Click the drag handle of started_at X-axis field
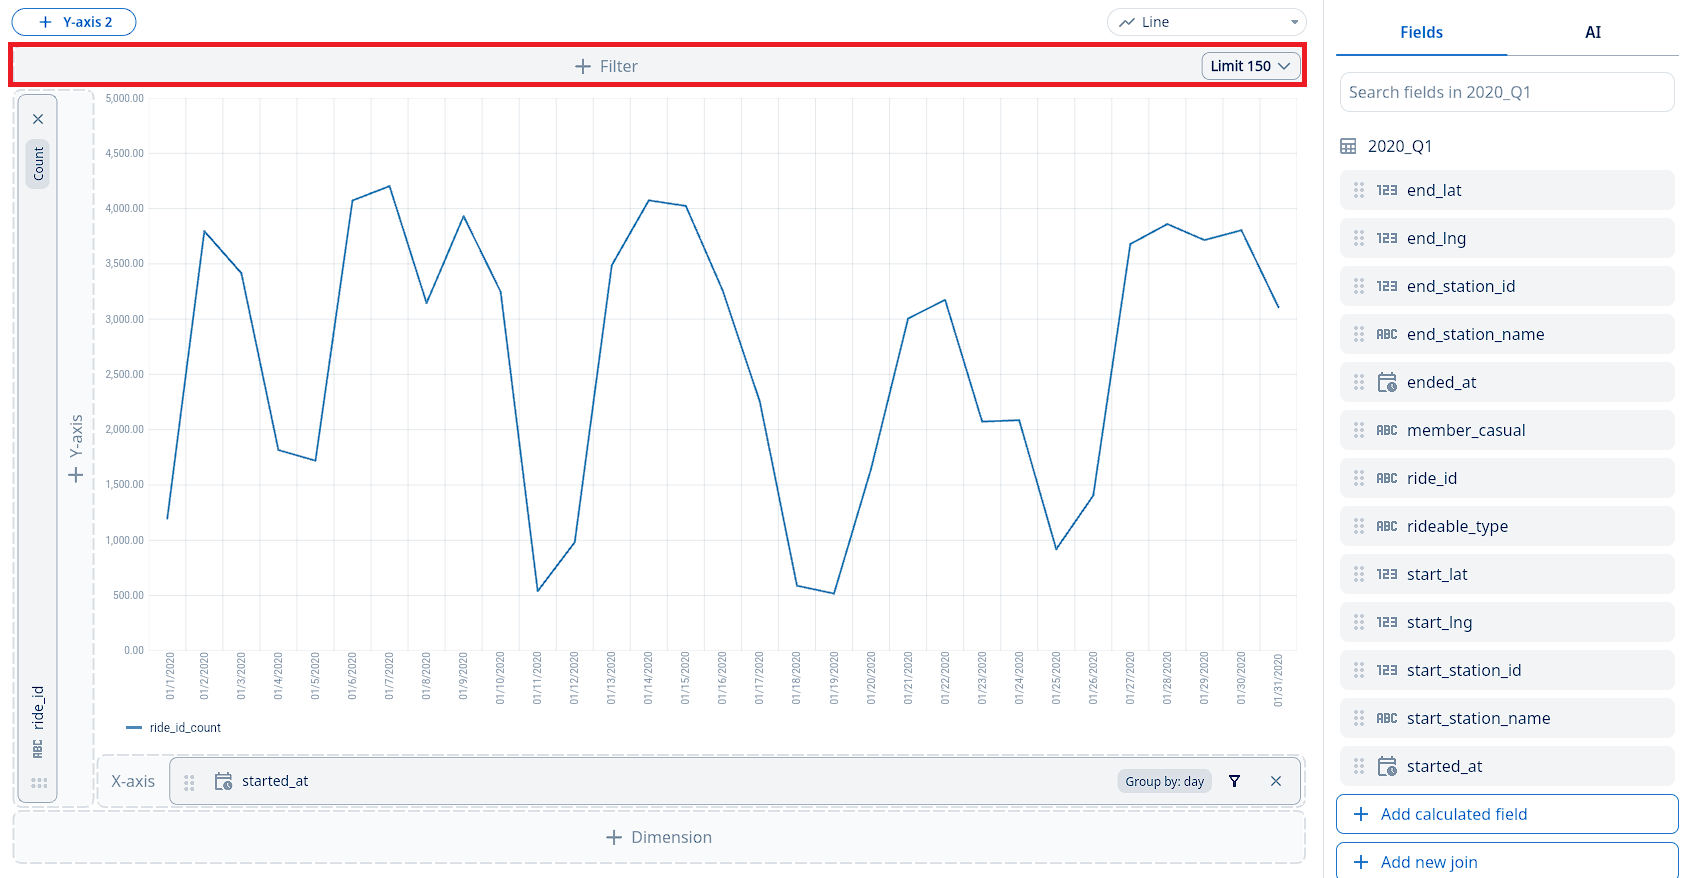The image size is (1682, 878). pos(189,782)
